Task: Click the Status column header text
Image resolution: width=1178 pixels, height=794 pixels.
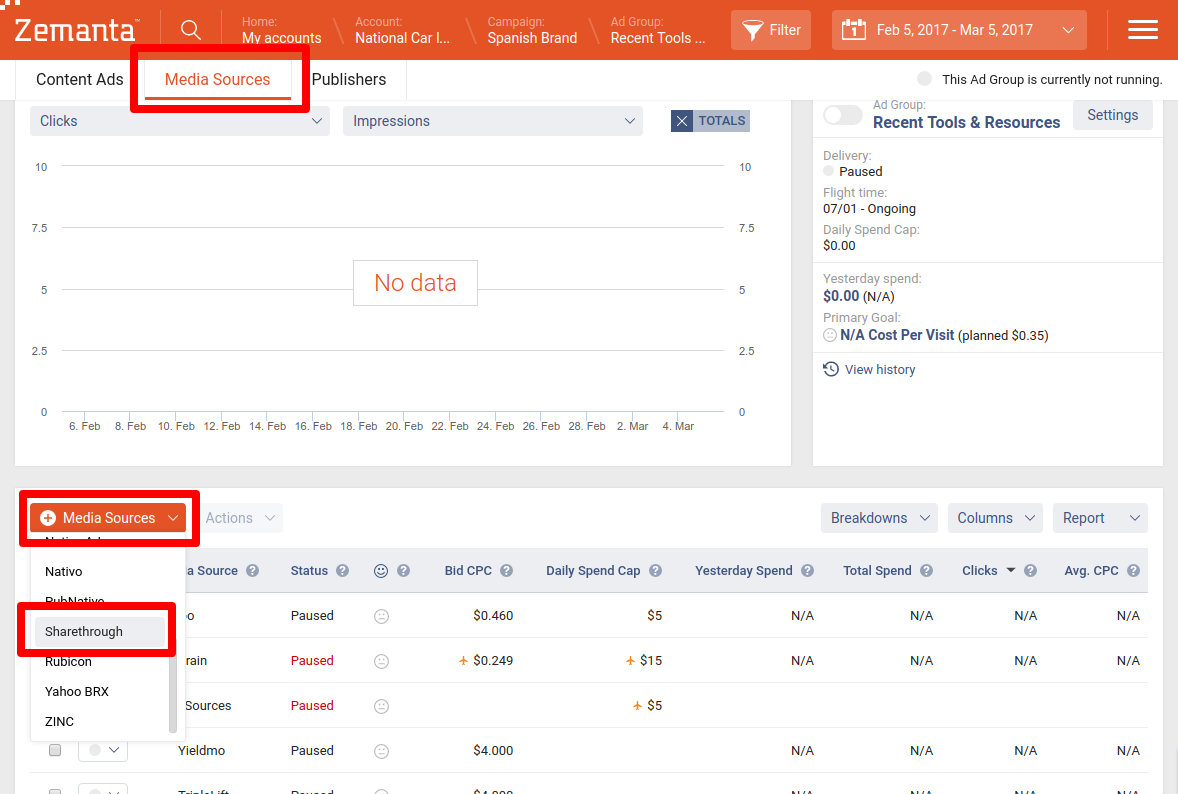Action: pyautogui.click(x=310, y=571)
